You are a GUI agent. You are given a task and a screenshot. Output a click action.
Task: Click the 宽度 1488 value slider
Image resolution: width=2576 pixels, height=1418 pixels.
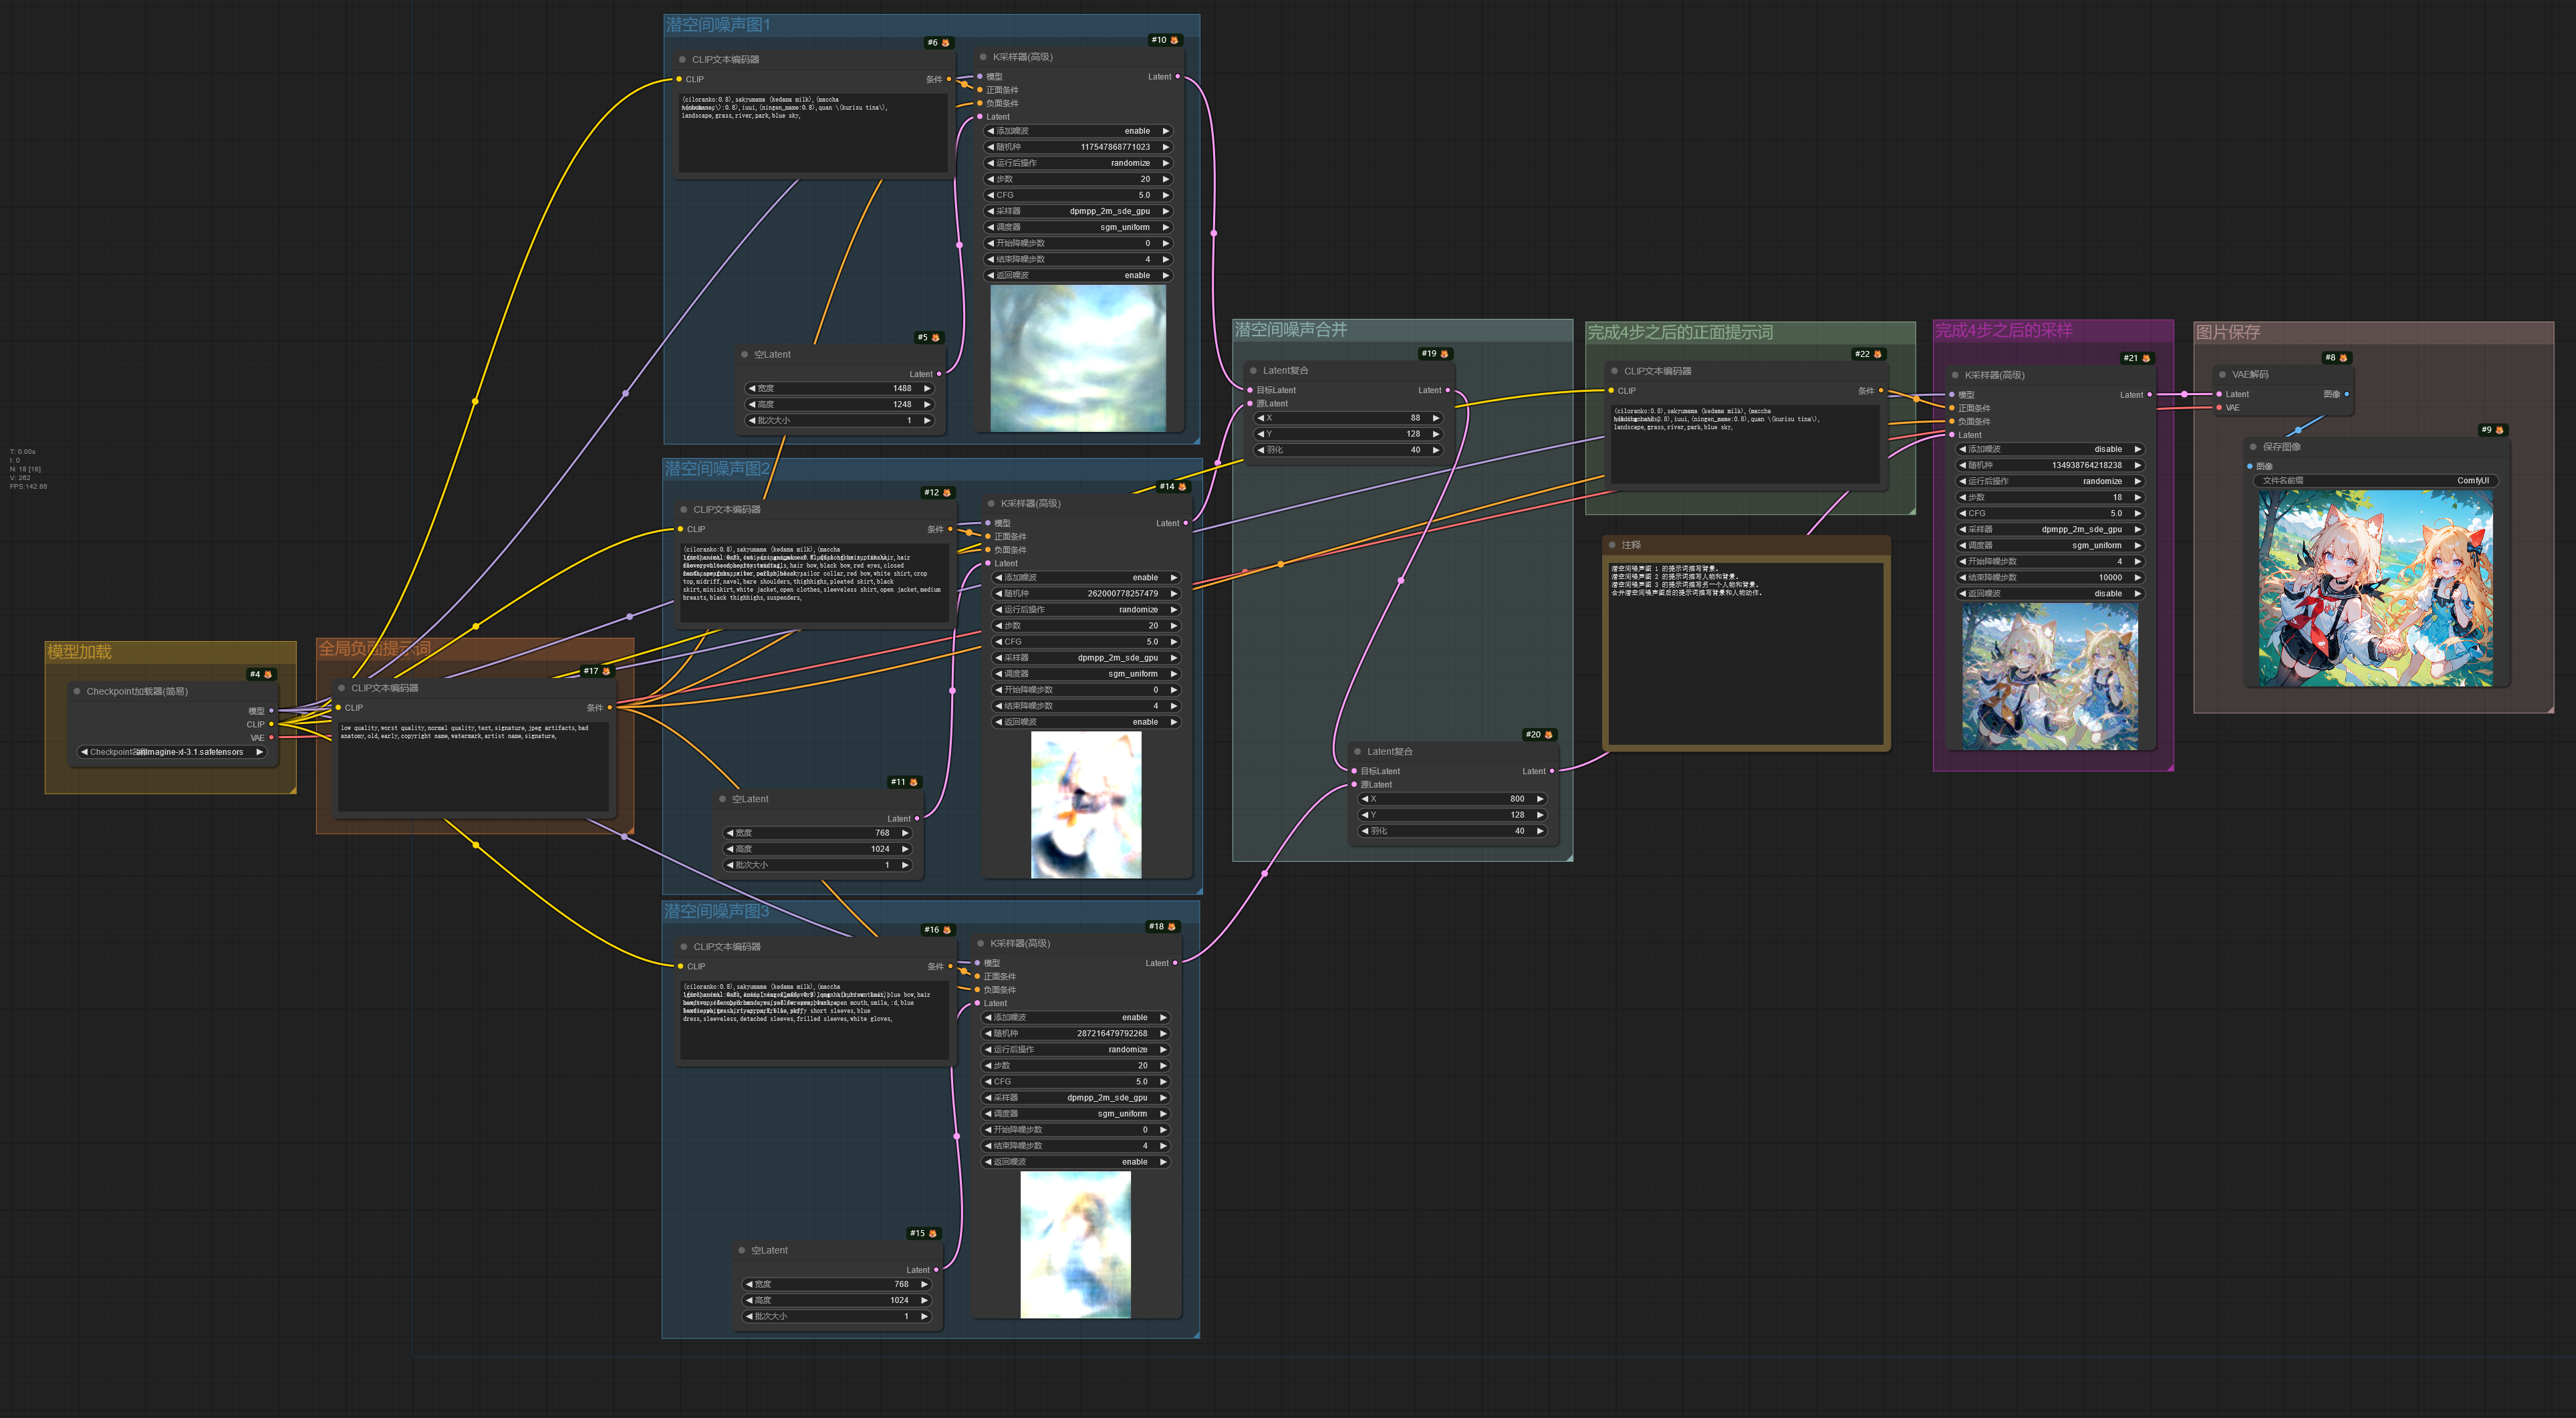[840, 388]
